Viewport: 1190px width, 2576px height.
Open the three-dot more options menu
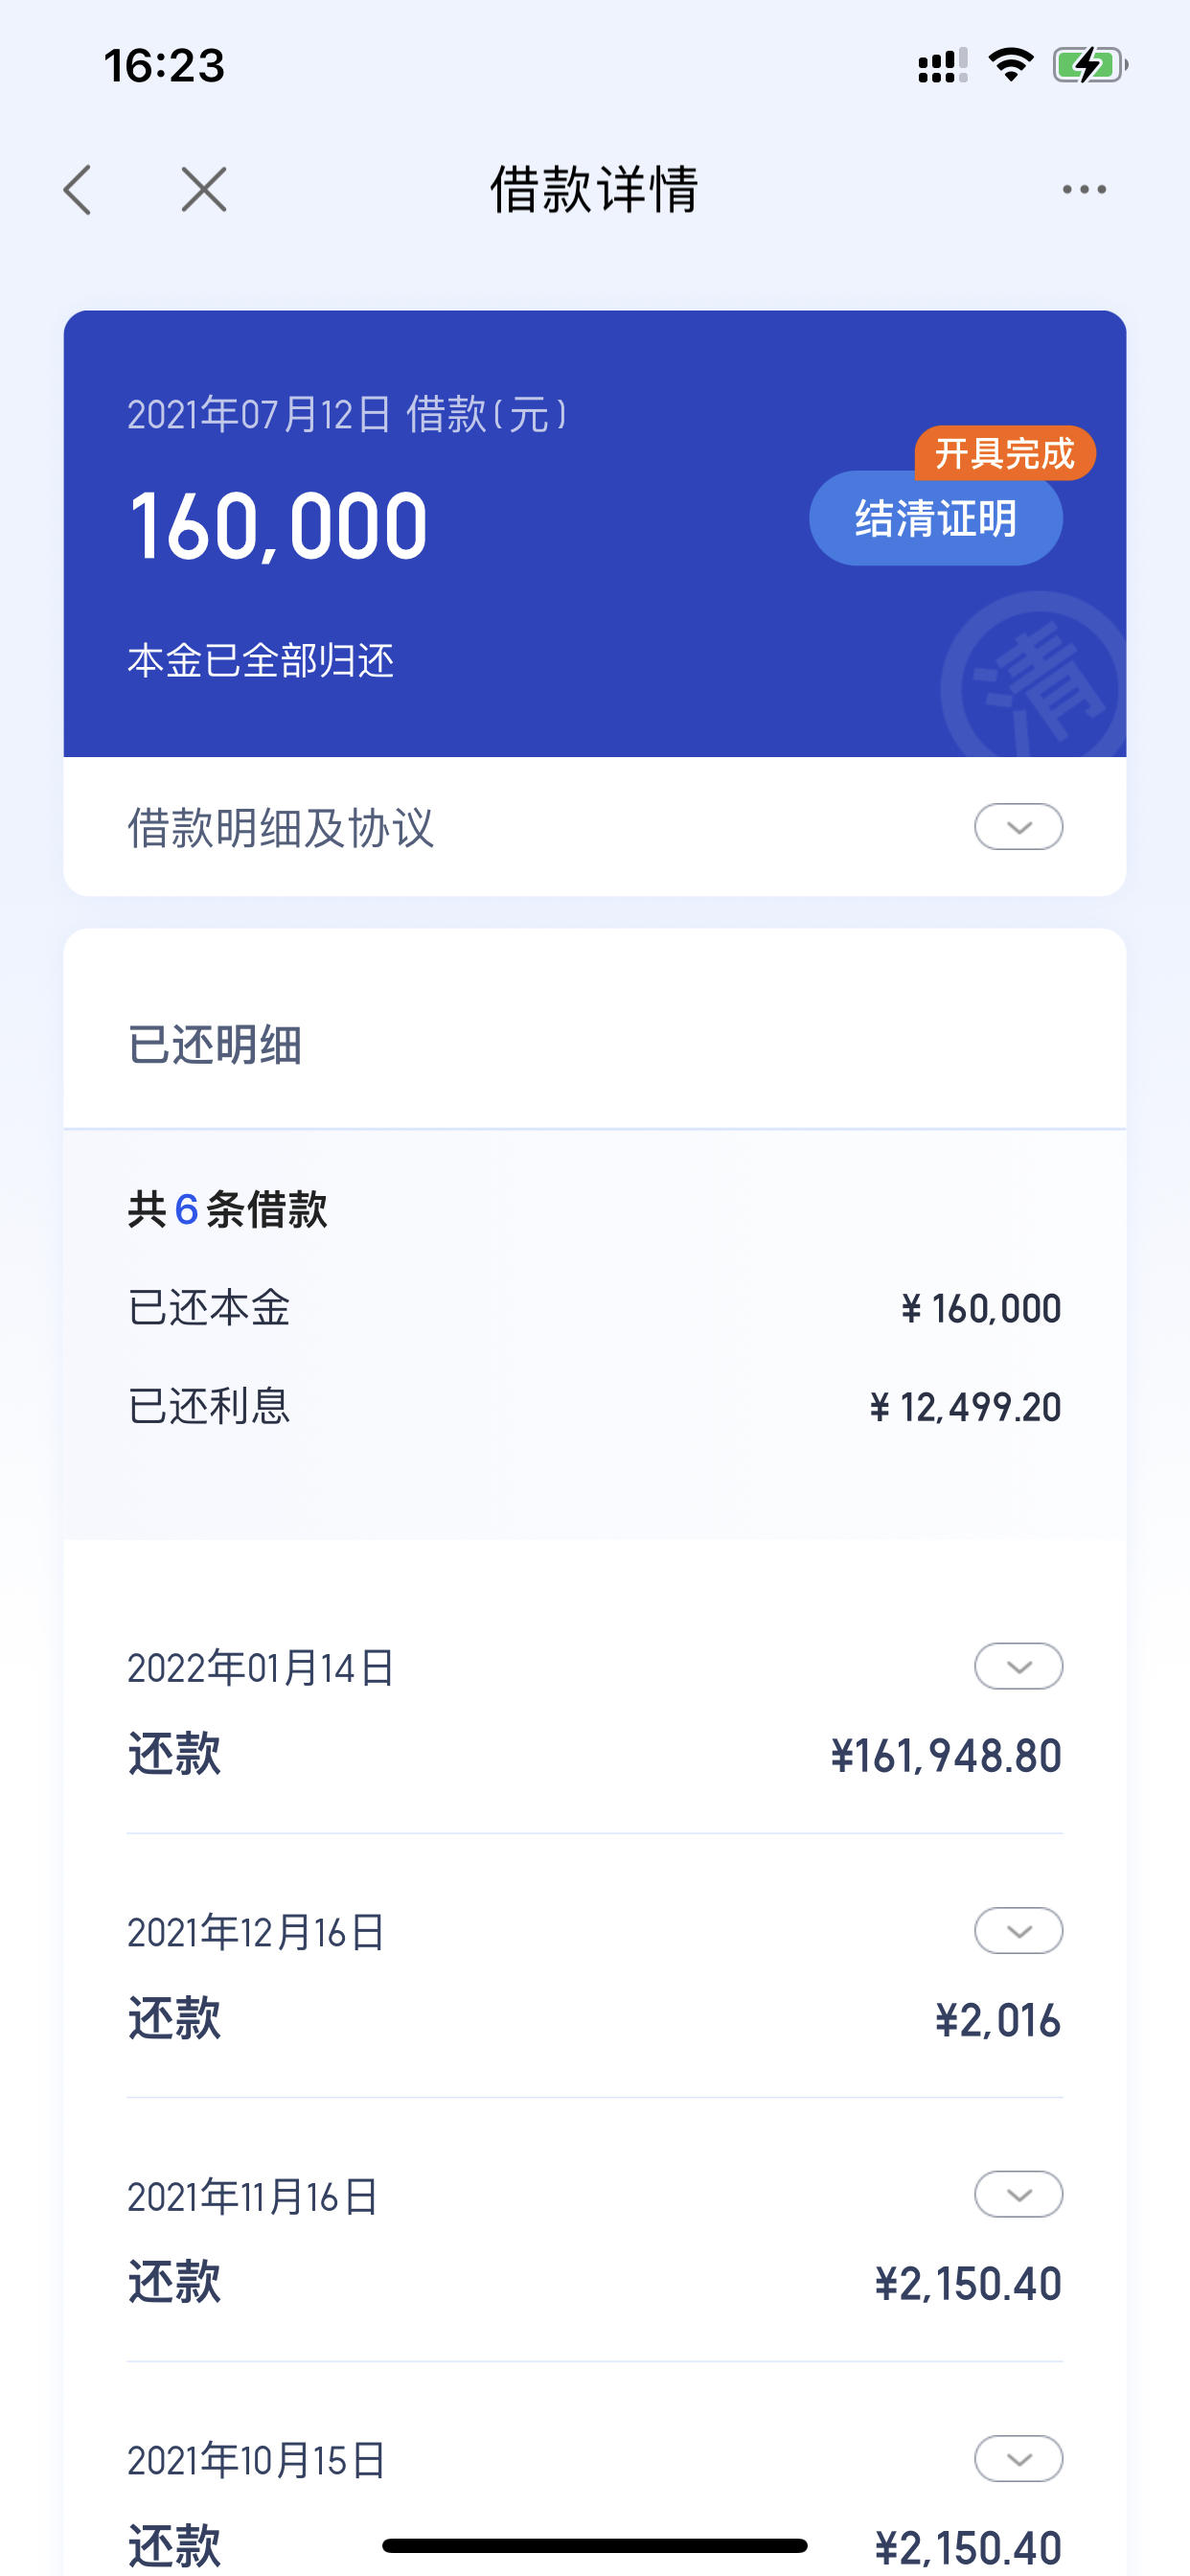tap(1084, 189)
